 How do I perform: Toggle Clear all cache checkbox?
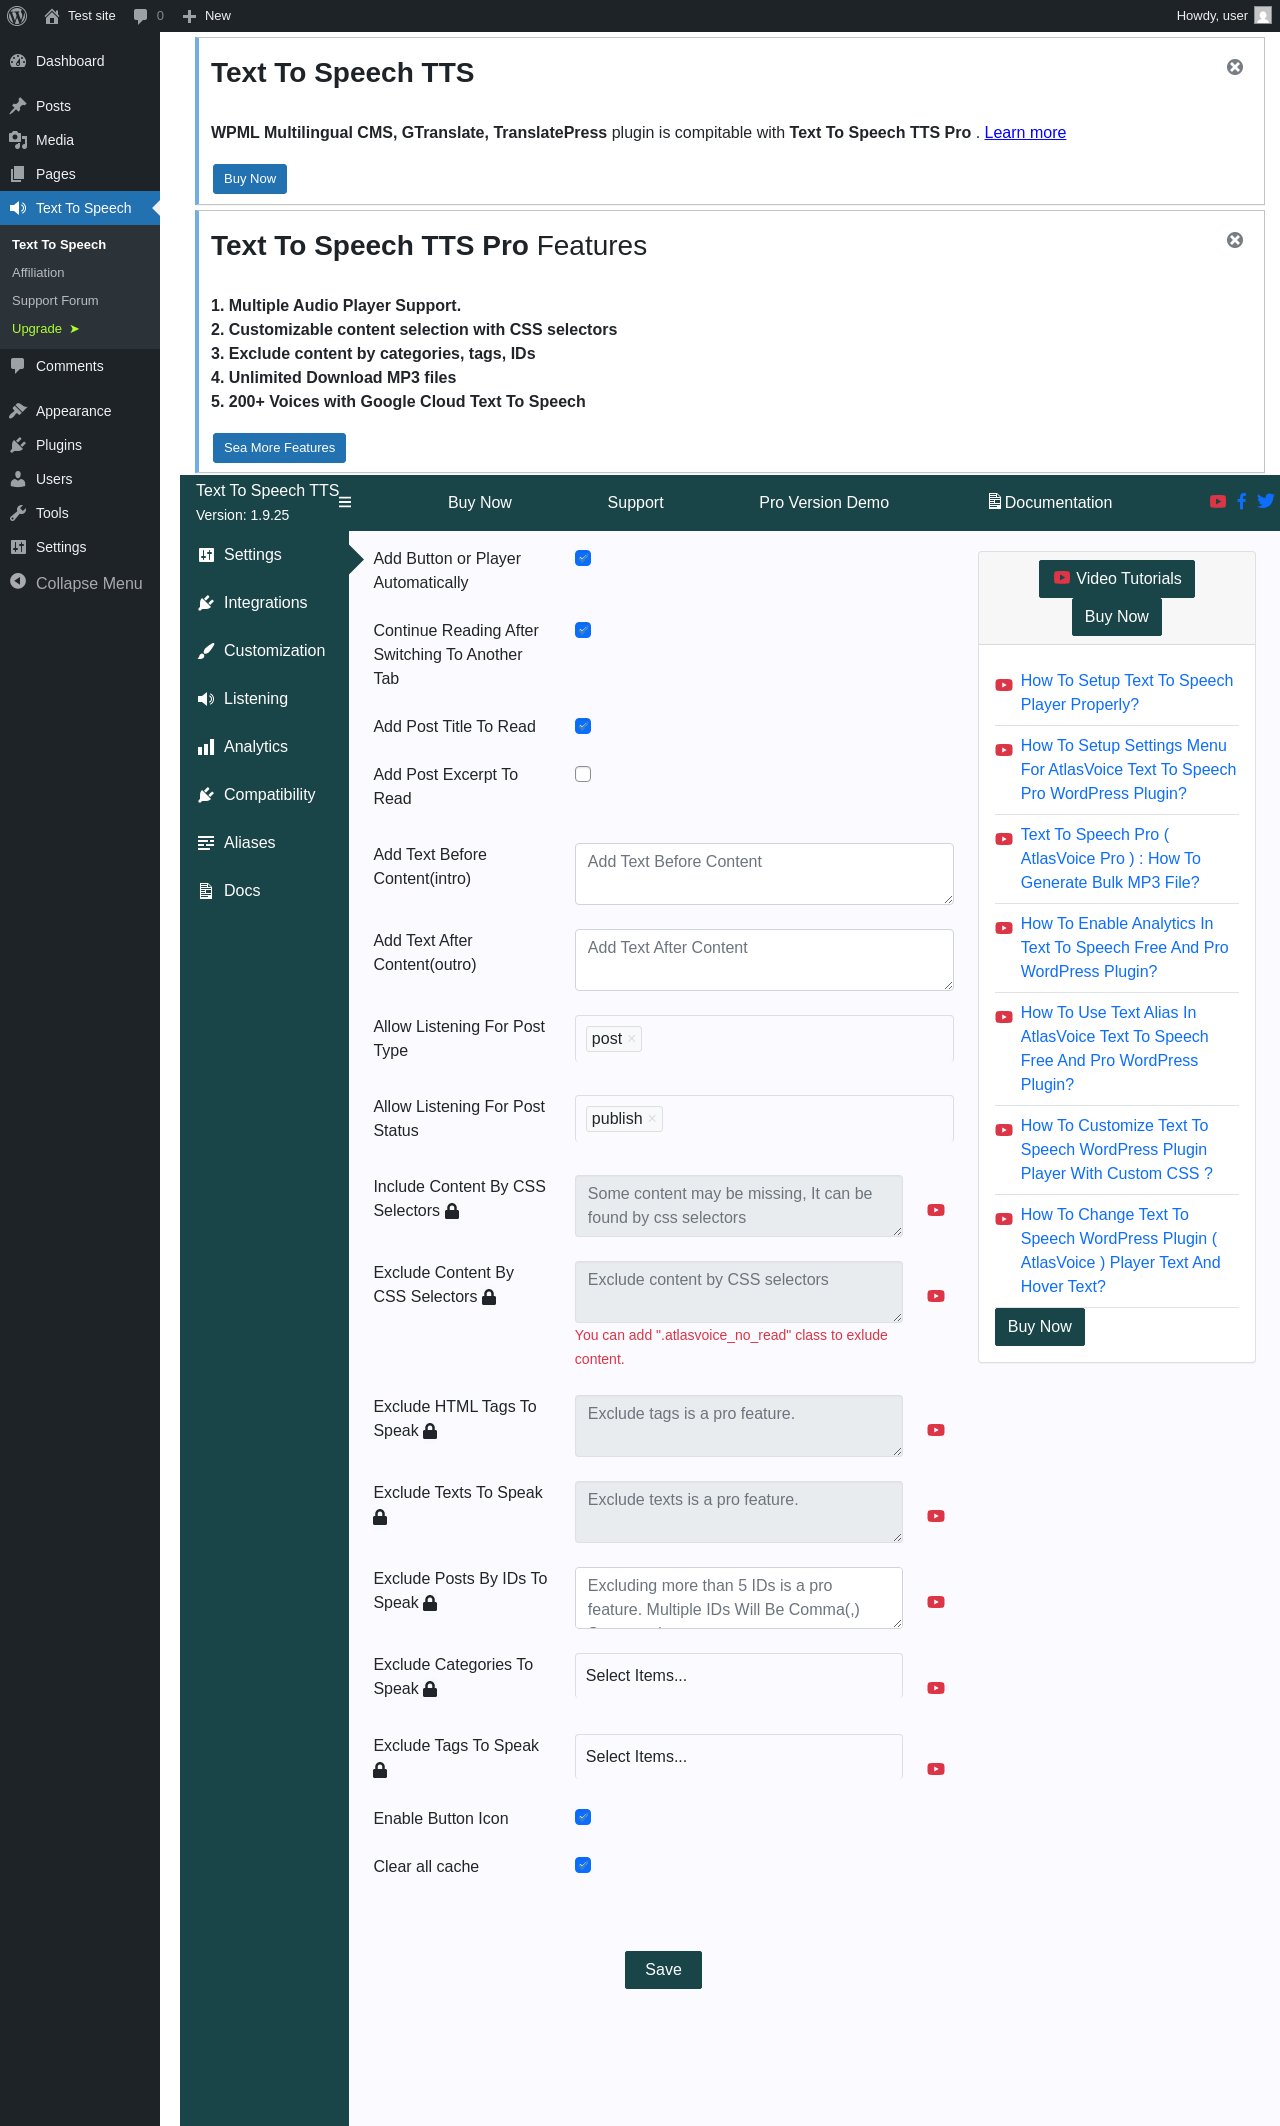click(583, 1865)
